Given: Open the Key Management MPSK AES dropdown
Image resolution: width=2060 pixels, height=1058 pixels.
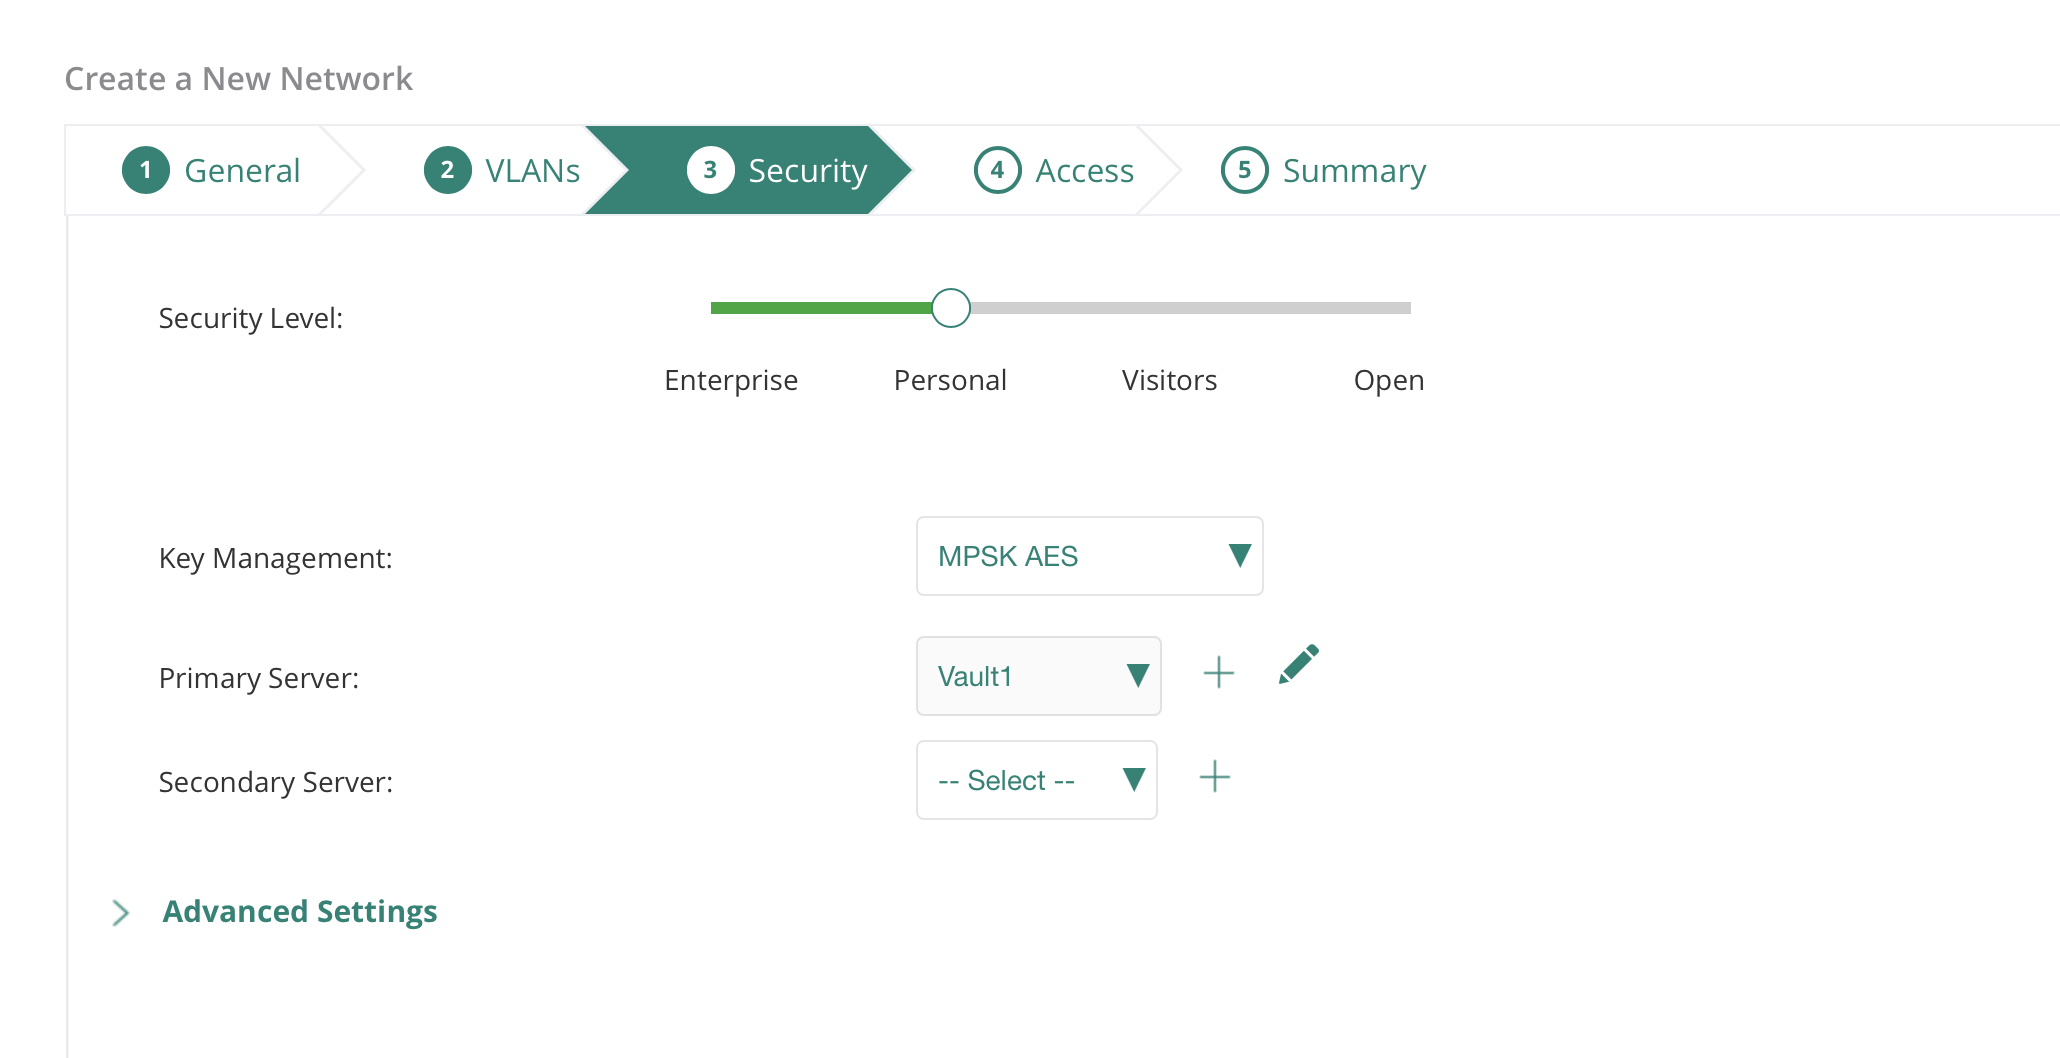Looking at the screenshot, I should [1089, 556].
